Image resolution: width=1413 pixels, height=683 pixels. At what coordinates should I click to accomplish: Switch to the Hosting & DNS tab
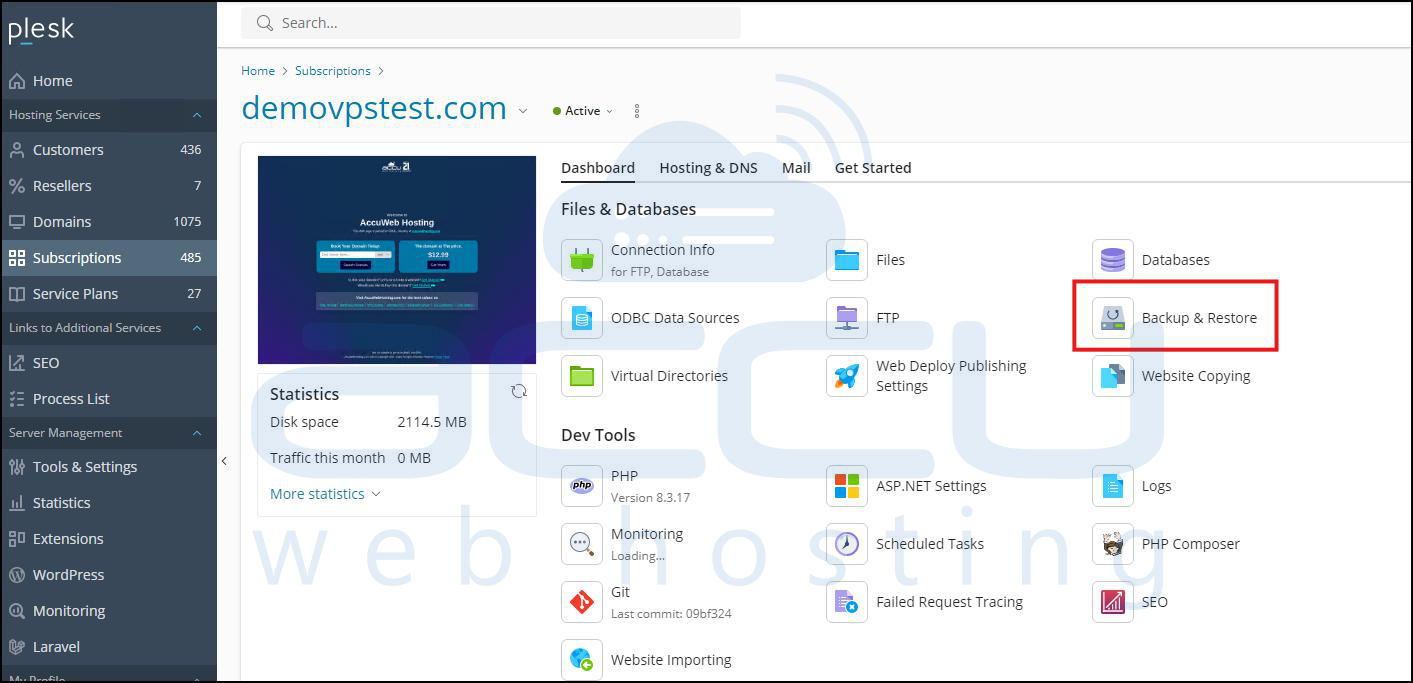point(708,168)
